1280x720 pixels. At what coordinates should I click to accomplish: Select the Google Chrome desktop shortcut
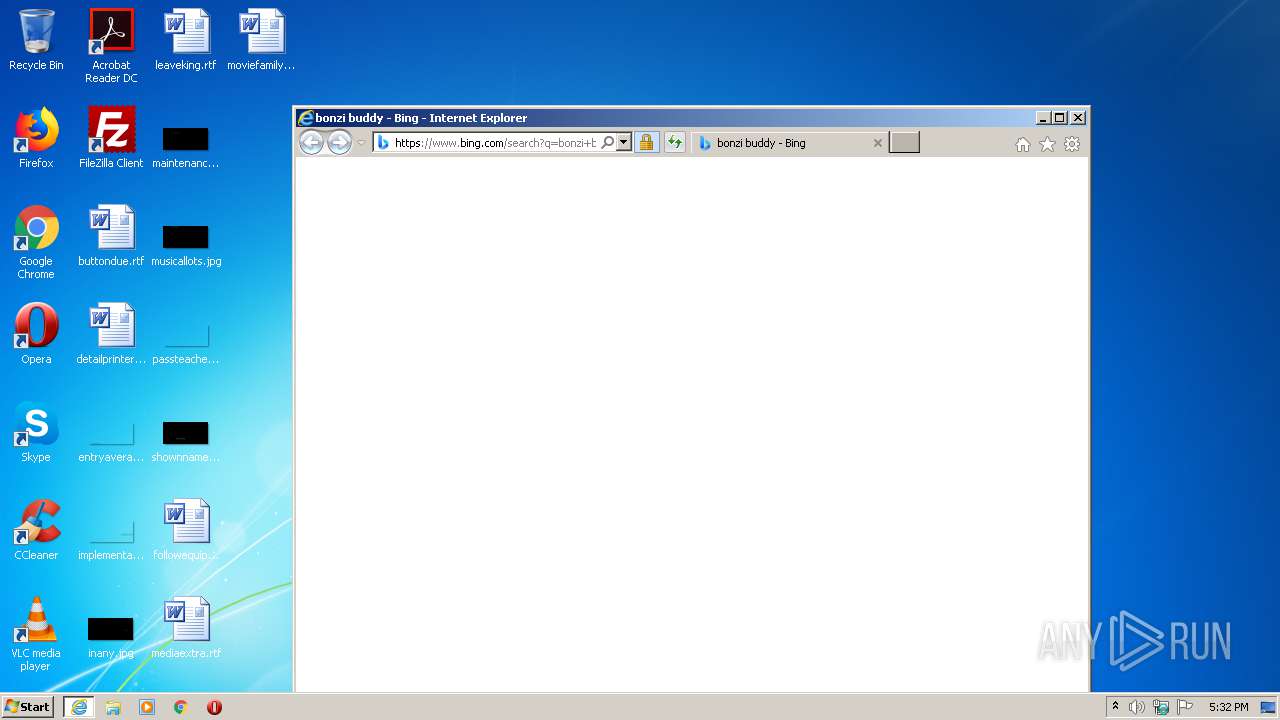(x=36, y=242)
